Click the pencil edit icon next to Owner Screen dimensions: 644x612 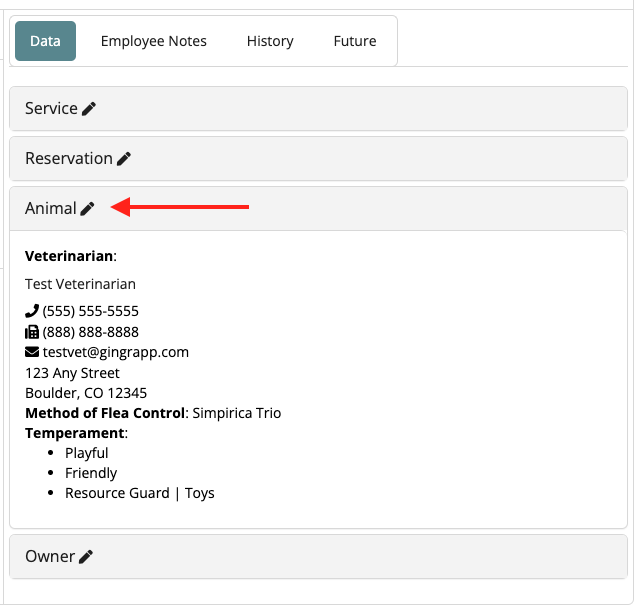click(86, 557)
